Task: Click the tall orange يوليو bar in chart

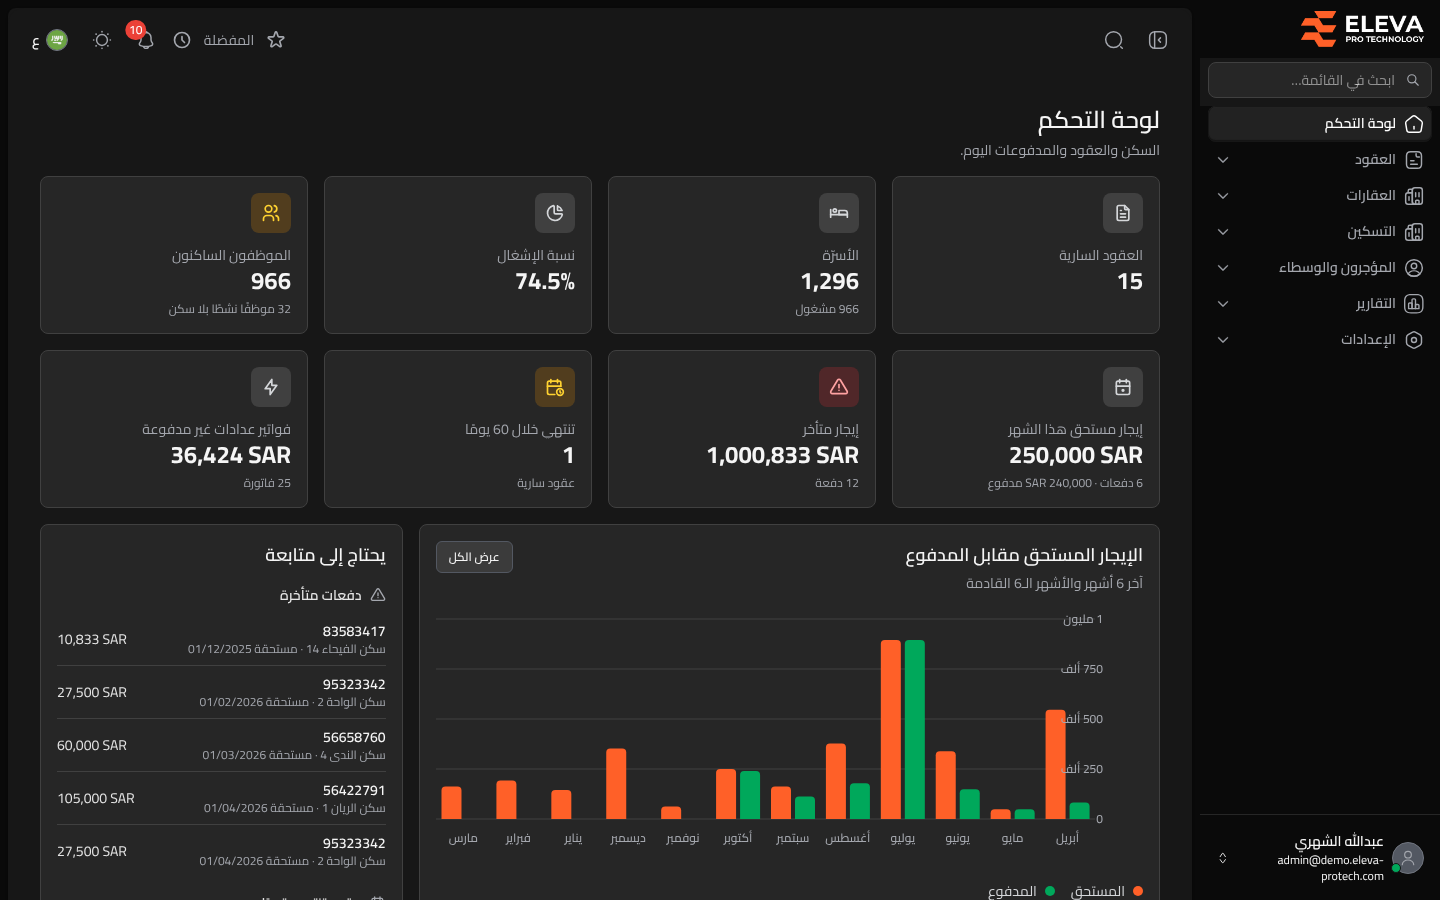Action: click(x=891, y=729)
